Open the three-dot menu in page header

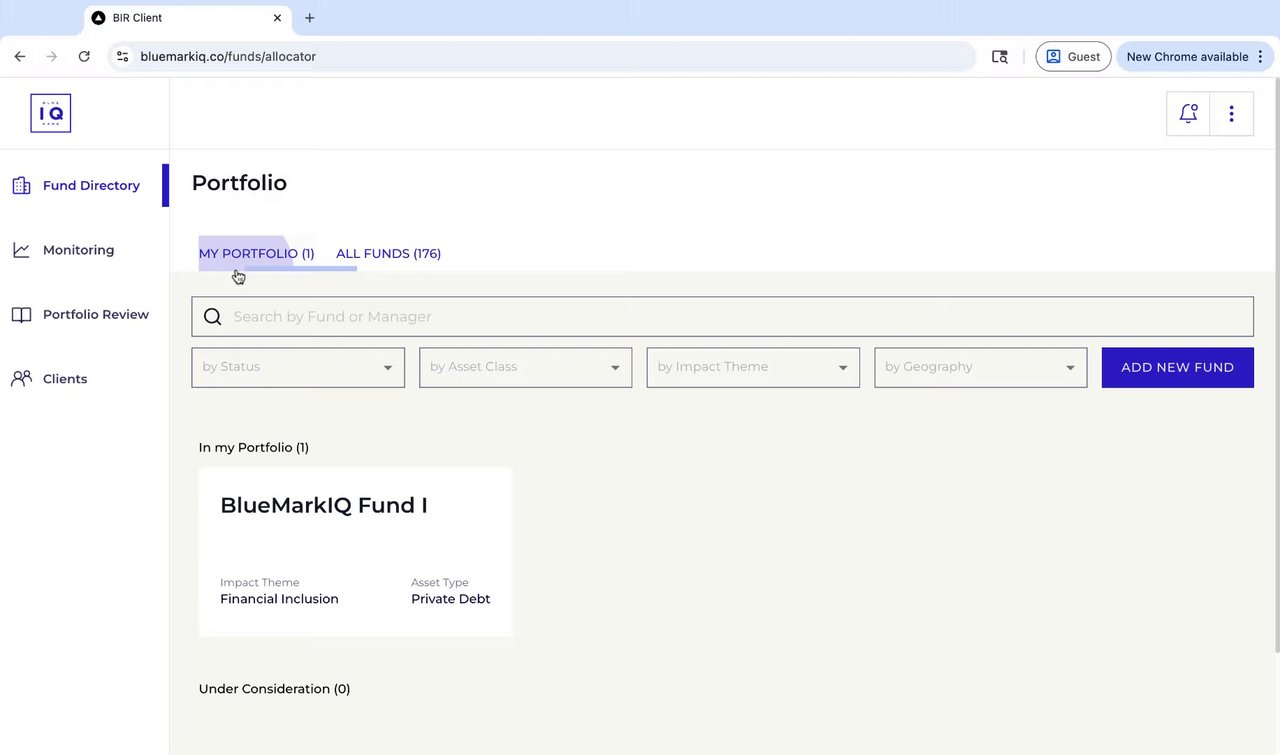pos(1232,114)
